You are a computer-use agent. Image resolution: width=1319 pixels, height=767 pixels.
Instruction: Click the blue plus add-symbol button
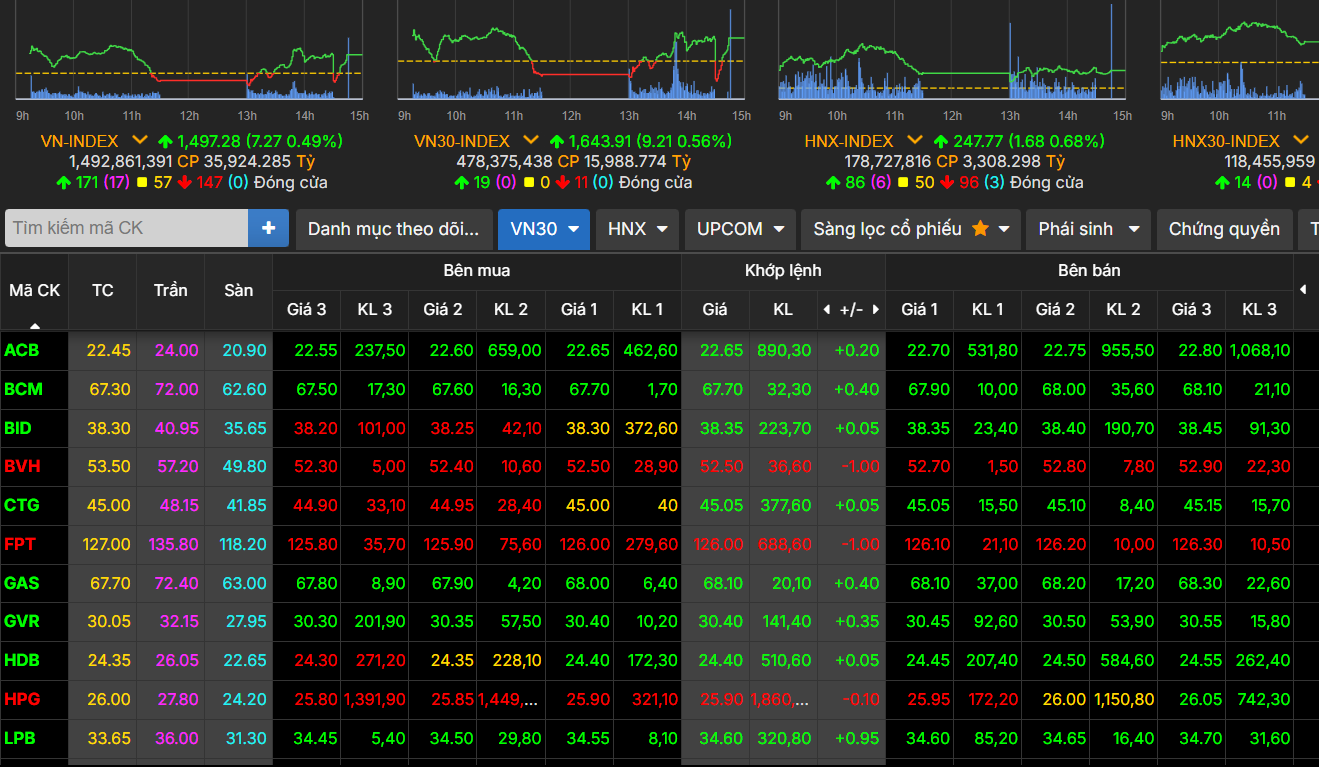coord(268,228)
